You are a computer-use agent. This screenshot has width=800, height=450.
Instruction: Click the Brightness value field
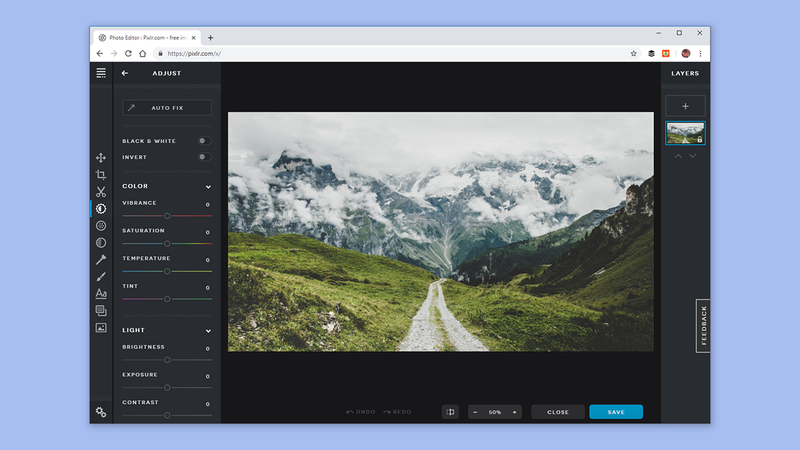(x=208, y=348)
